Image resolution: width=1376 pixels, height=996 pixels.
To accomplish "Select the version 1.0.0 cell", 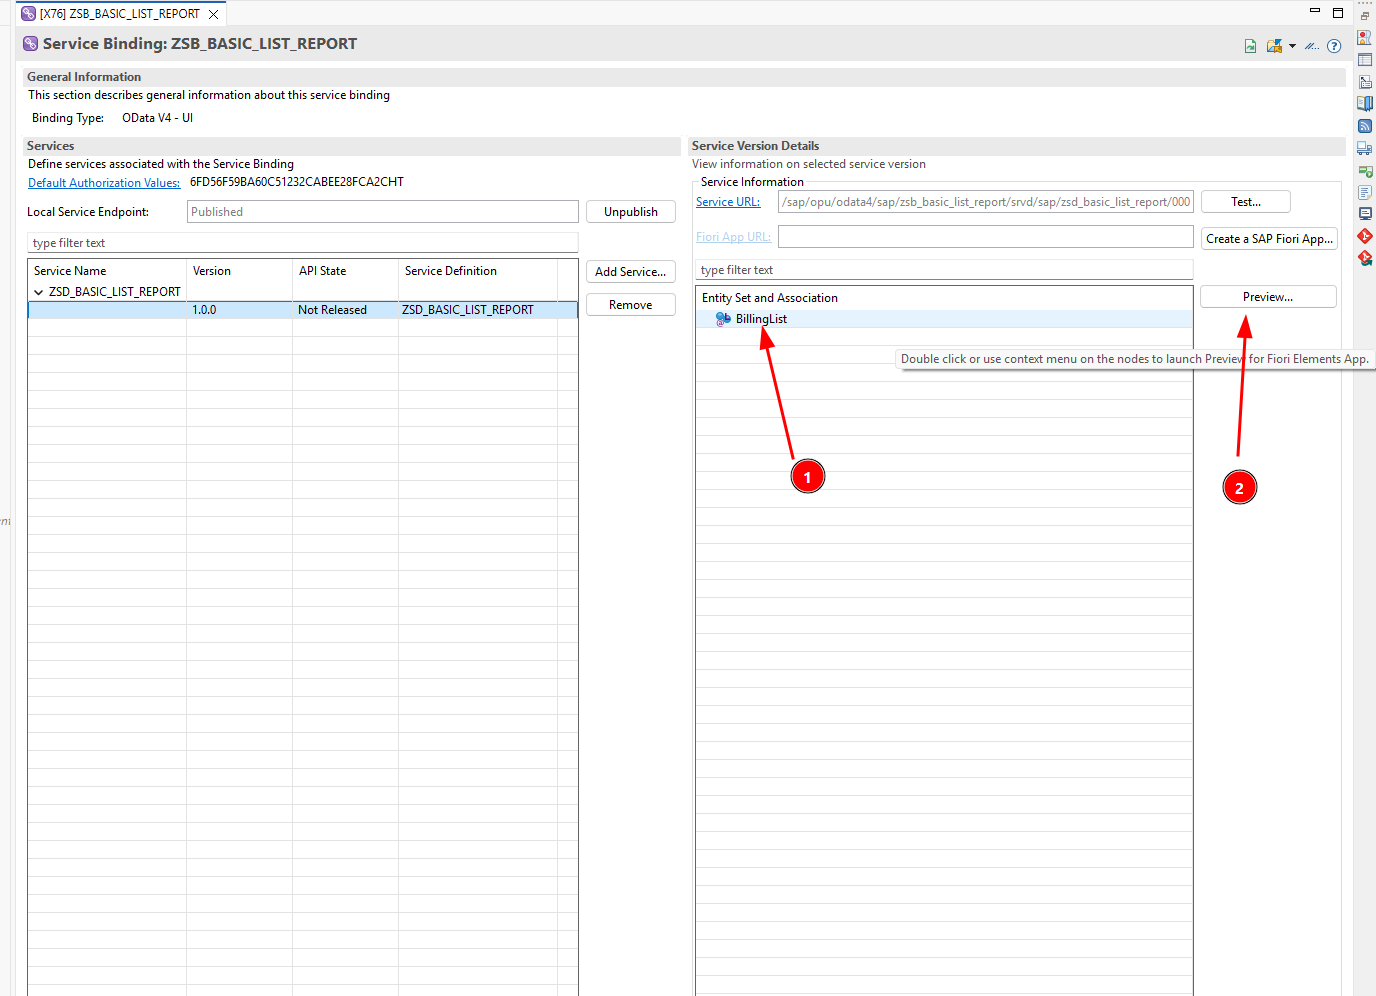I will 240,310.
